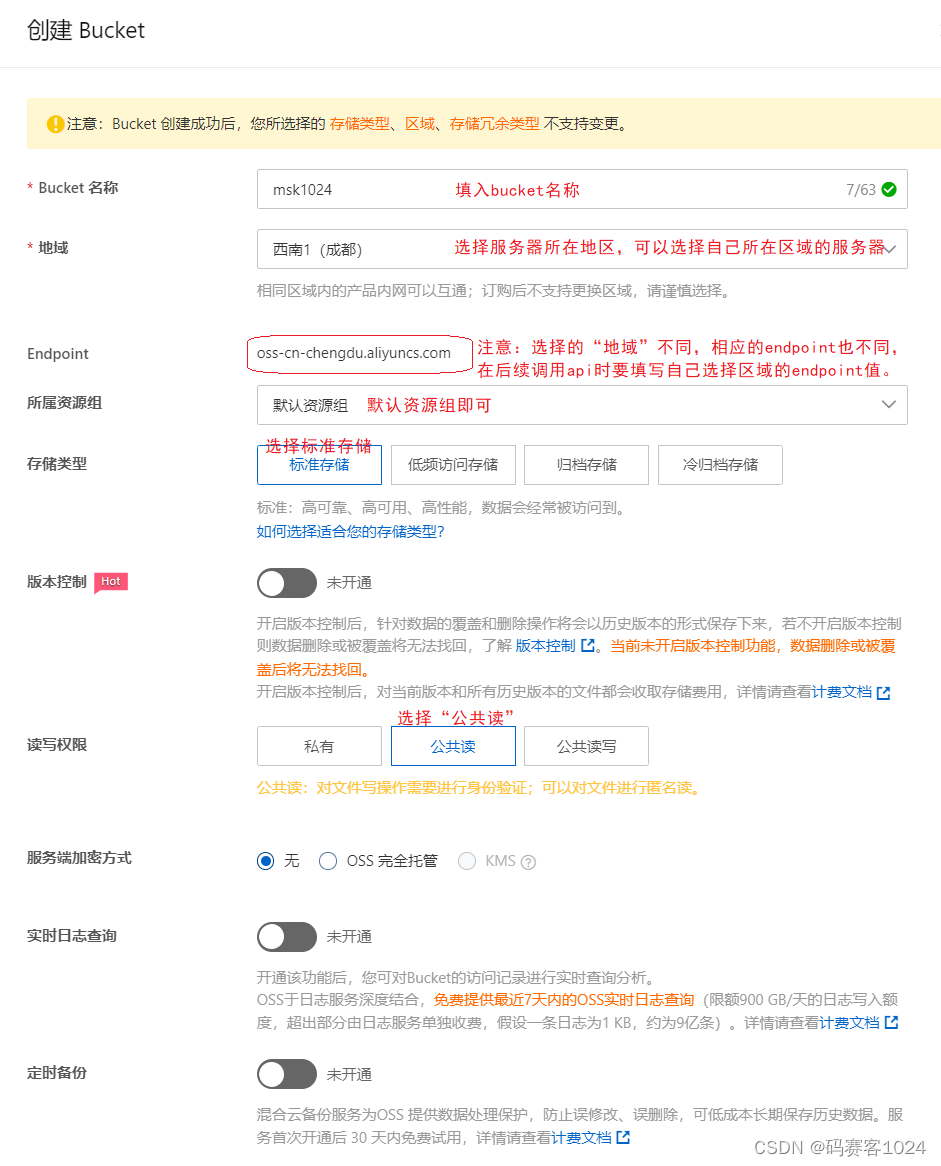Toggle the 实时日志查询 switch

point(287,937)
